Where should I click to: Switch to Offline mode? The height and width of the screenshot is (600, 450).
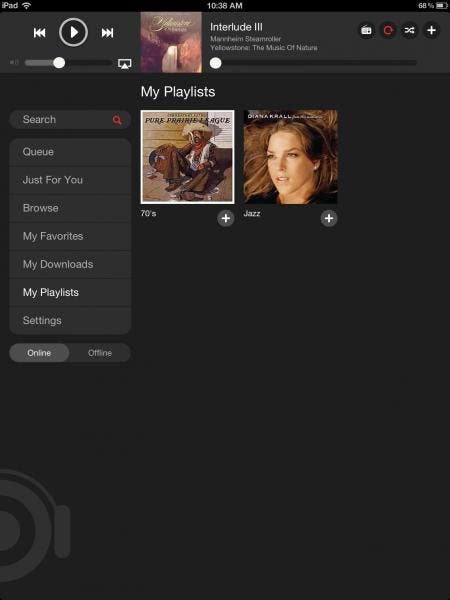100,353
